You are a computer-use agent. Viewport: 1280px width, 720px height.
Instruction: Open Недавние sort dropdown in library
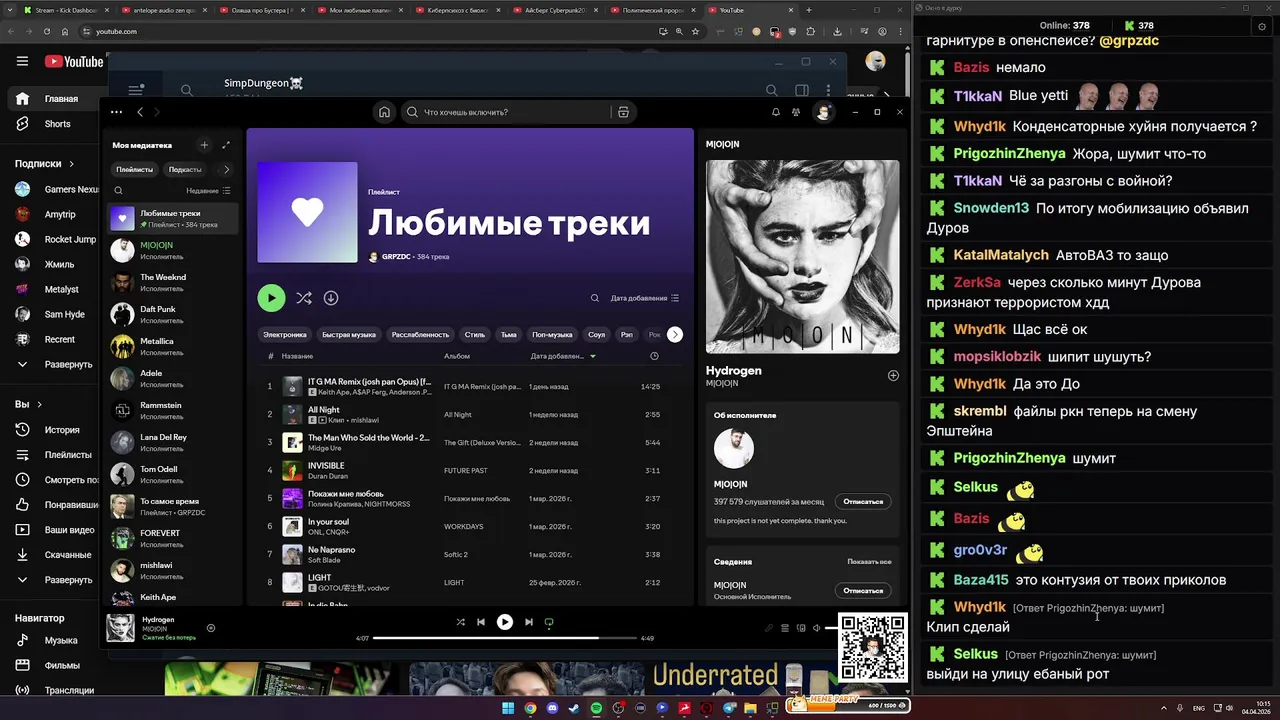(x=208, y=190)
